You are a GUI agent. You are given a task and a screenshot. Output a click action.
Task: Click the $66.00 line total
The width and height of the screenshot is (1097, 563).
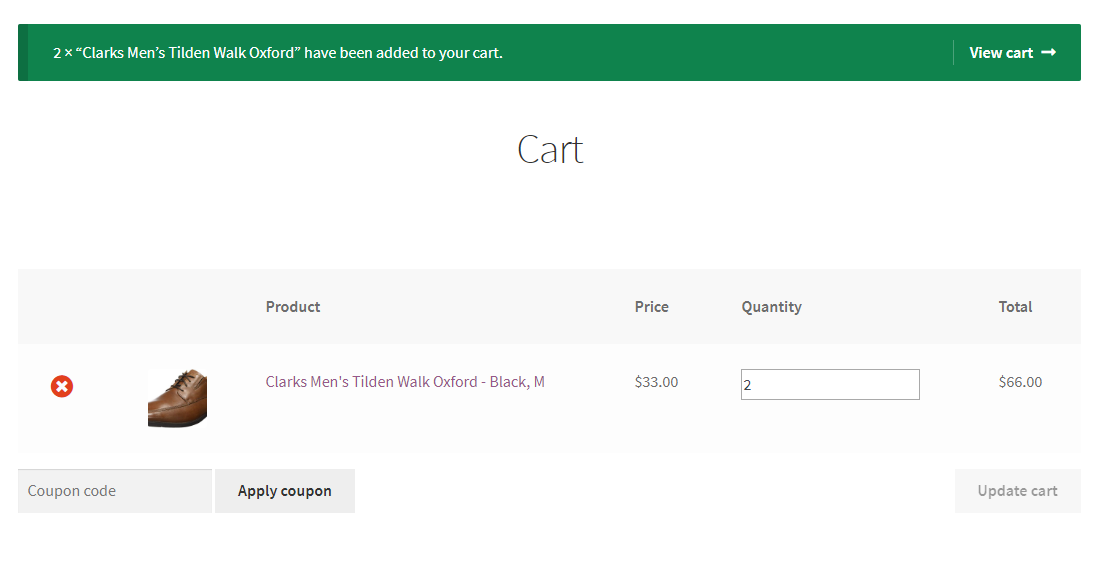coord(1020,382)
